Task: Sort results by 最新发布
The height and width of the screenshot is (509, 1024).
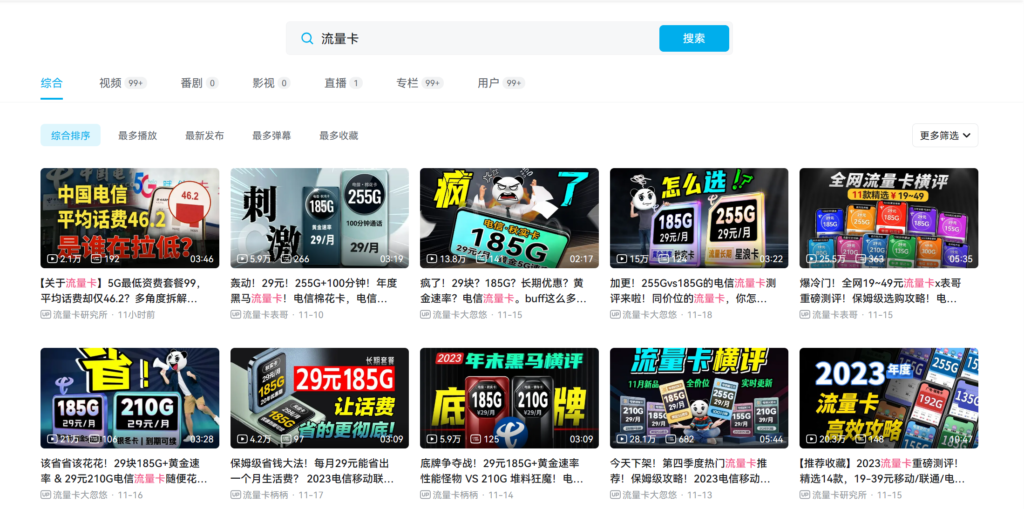Action: 204,136
